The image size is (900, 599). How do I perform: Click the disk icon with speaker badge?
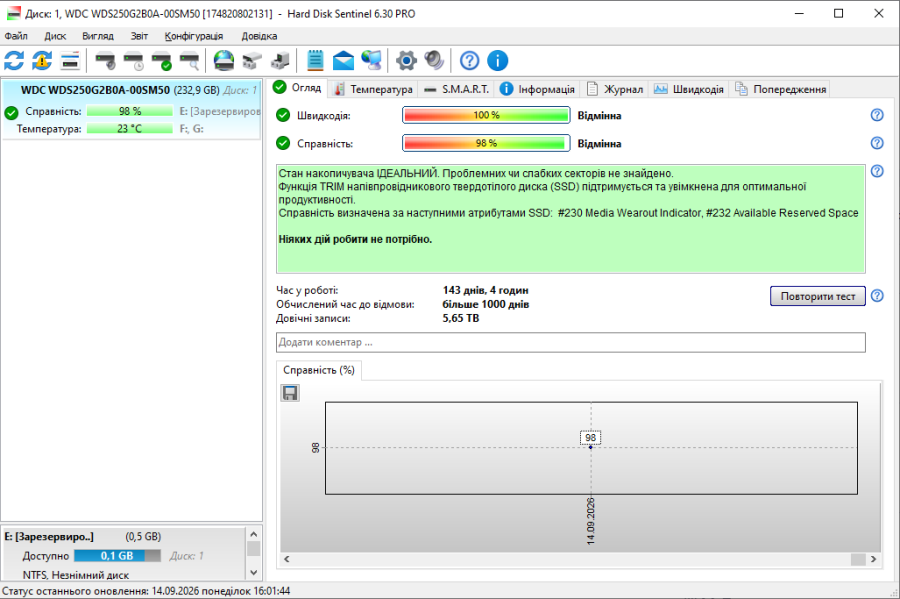[105, 60]
